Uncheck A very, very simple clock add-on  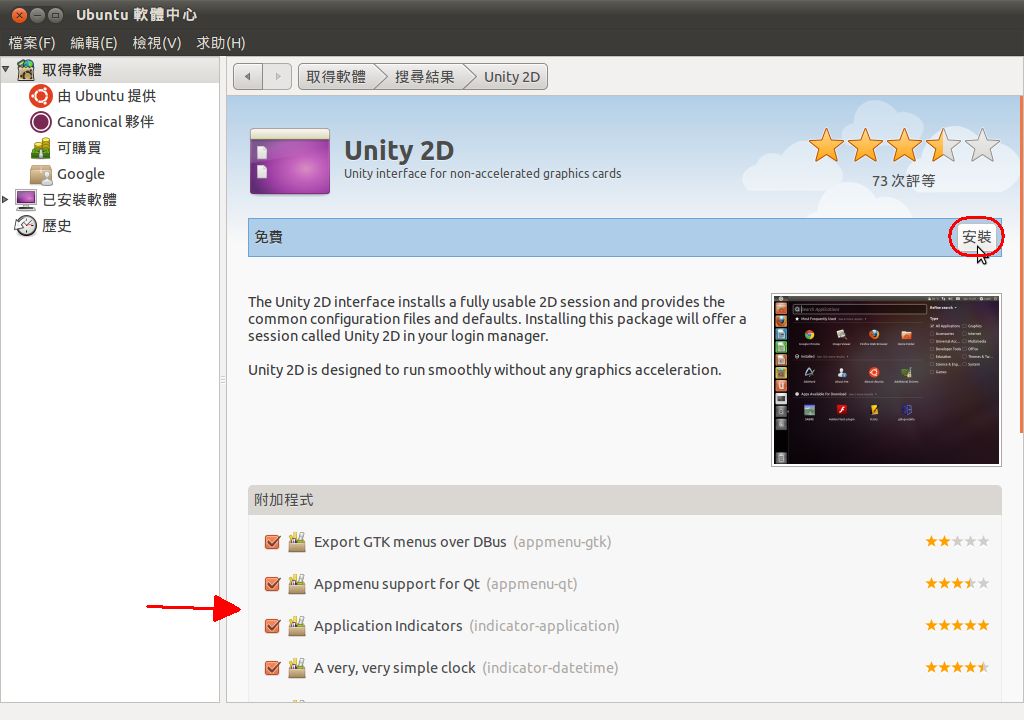coord(272,668)
